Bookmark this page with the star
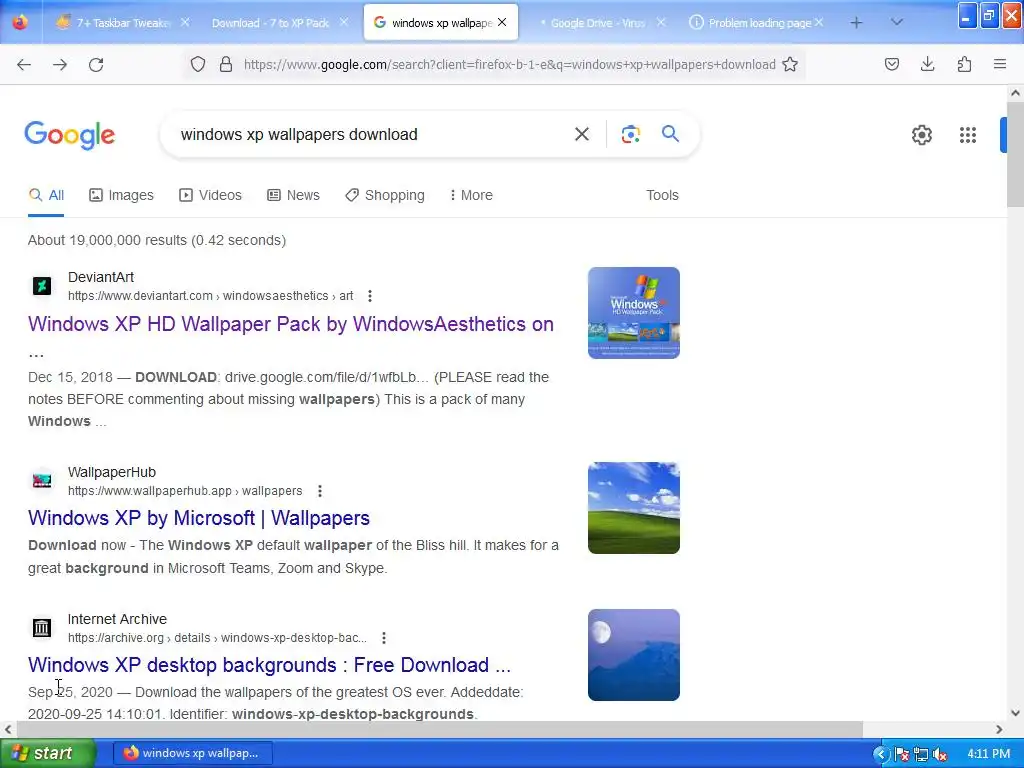 tap(790, 64)
